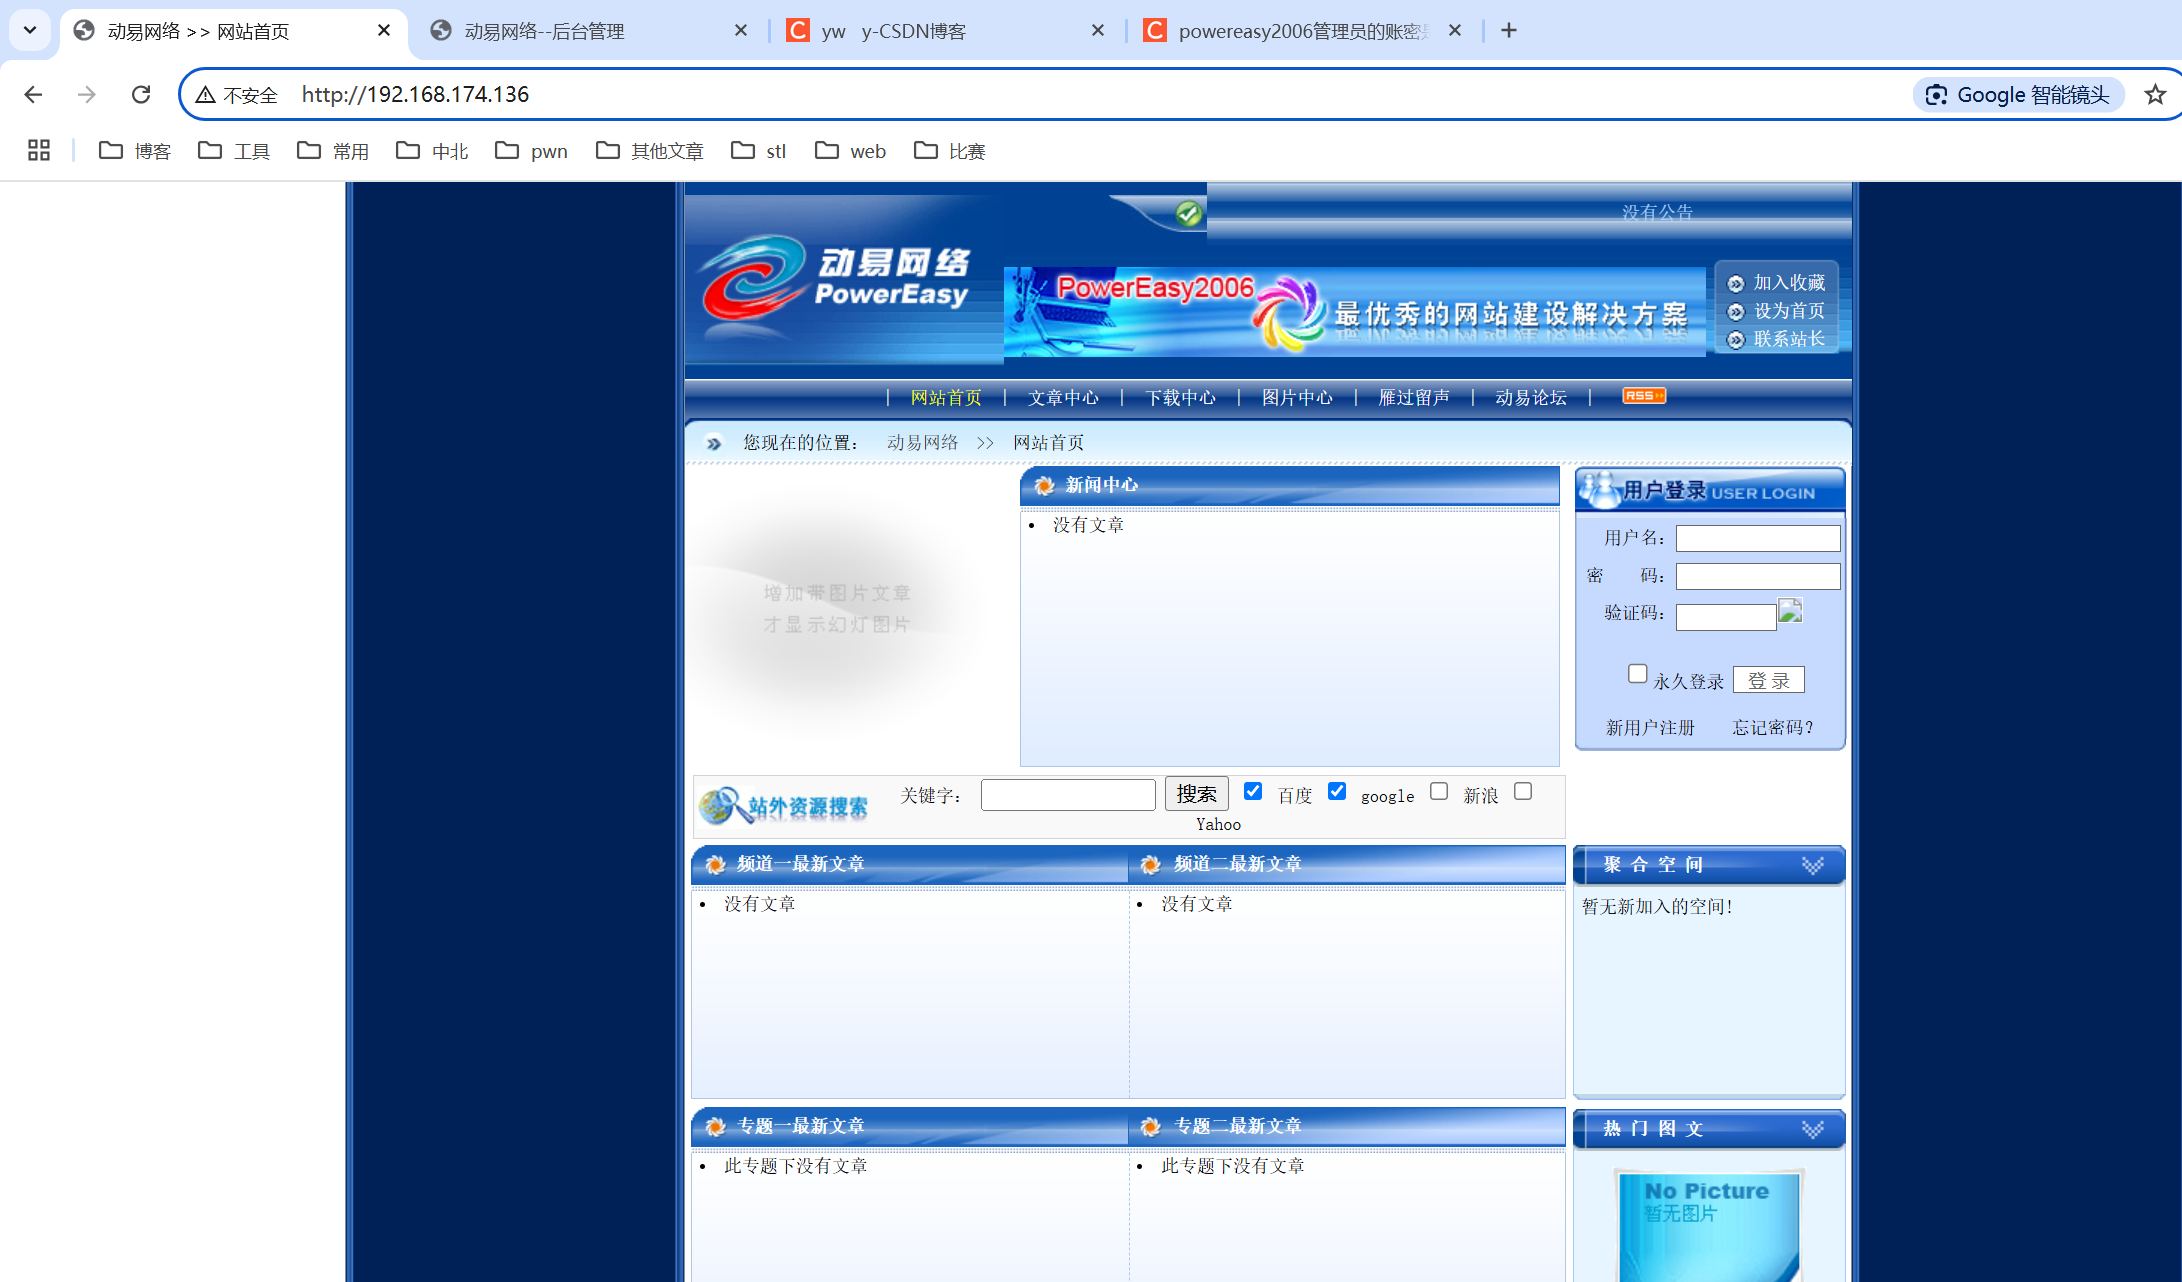Open 下载中心 in navigation menu
The height and width of the screenshot is (1282, 2182).
click(1180, 397)
